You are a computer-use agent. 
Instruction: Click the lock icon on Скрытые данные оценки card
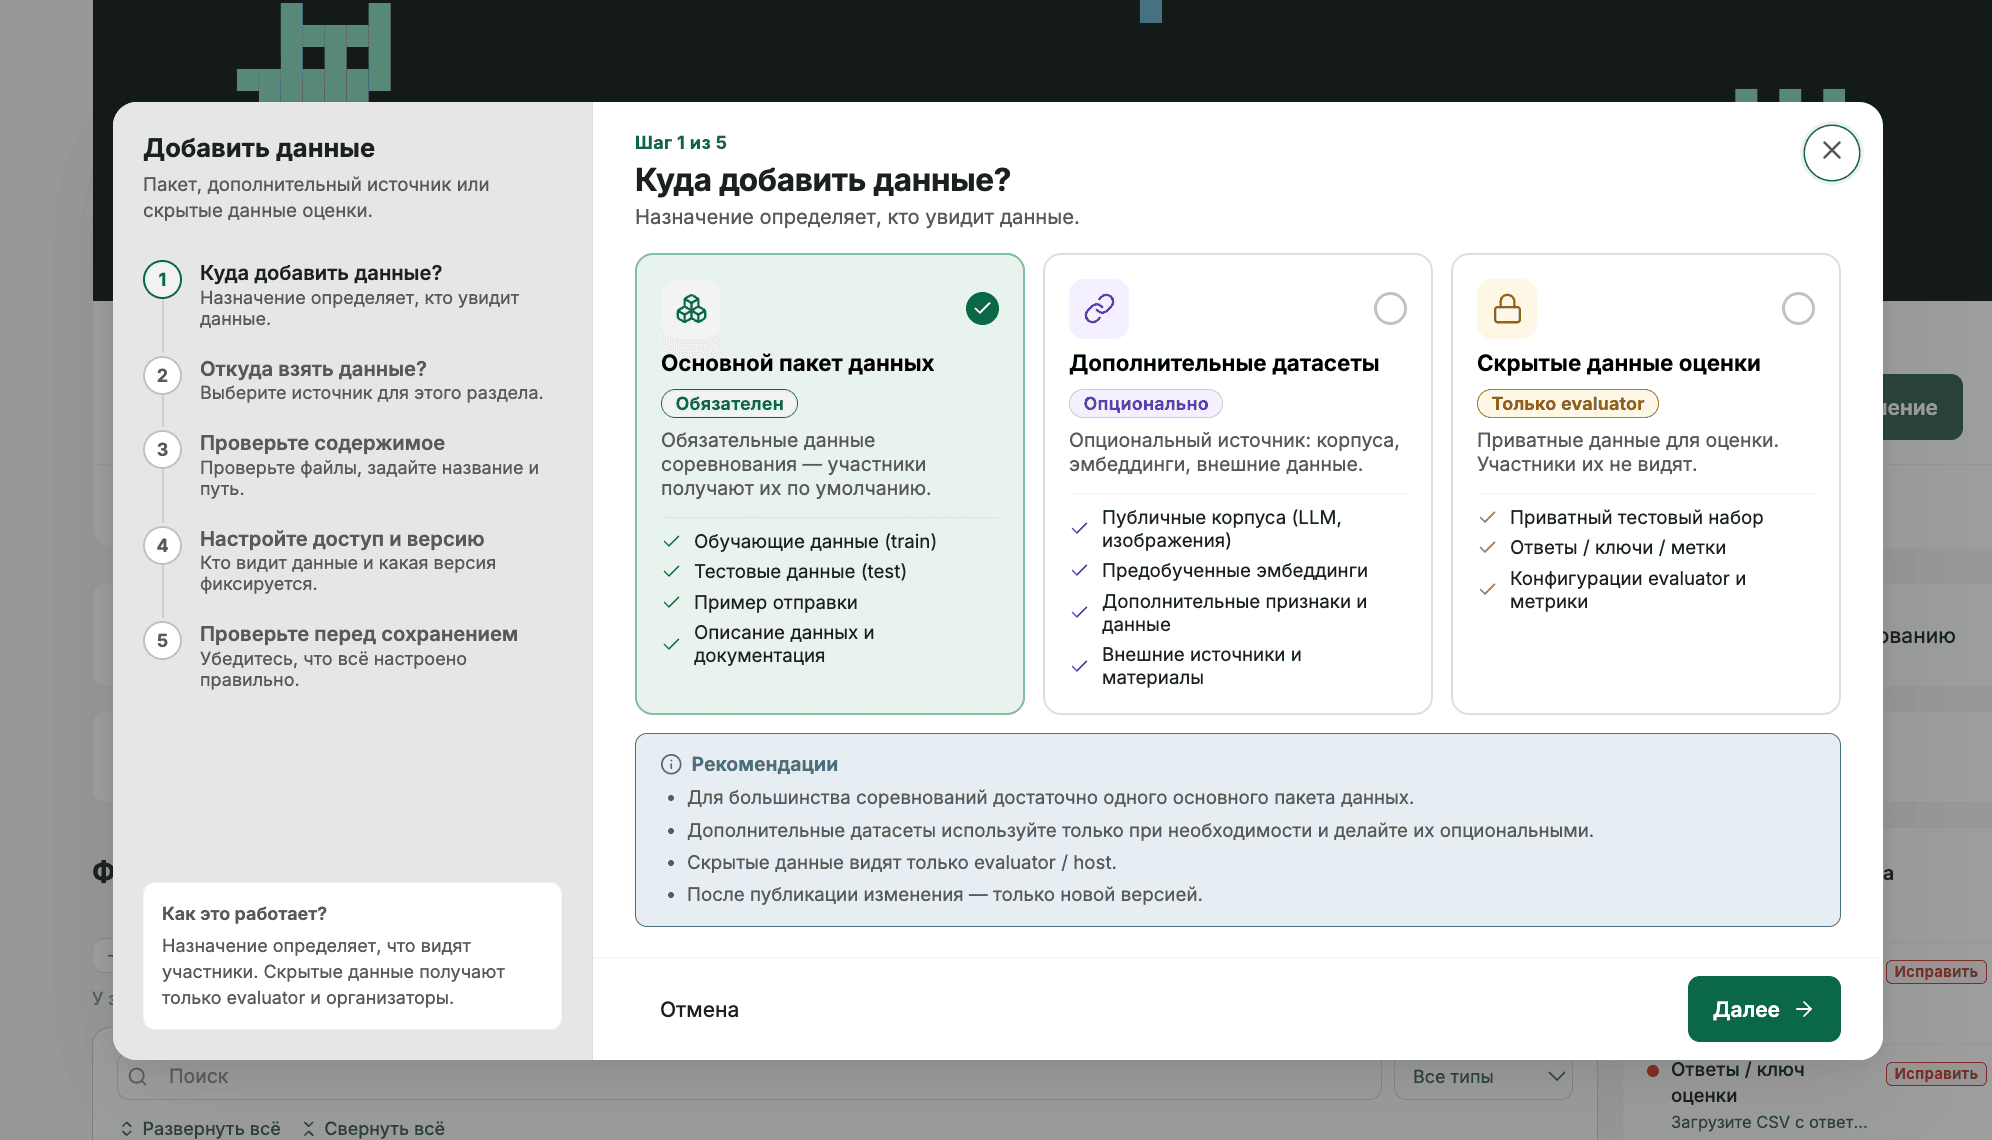point(1507,309)
